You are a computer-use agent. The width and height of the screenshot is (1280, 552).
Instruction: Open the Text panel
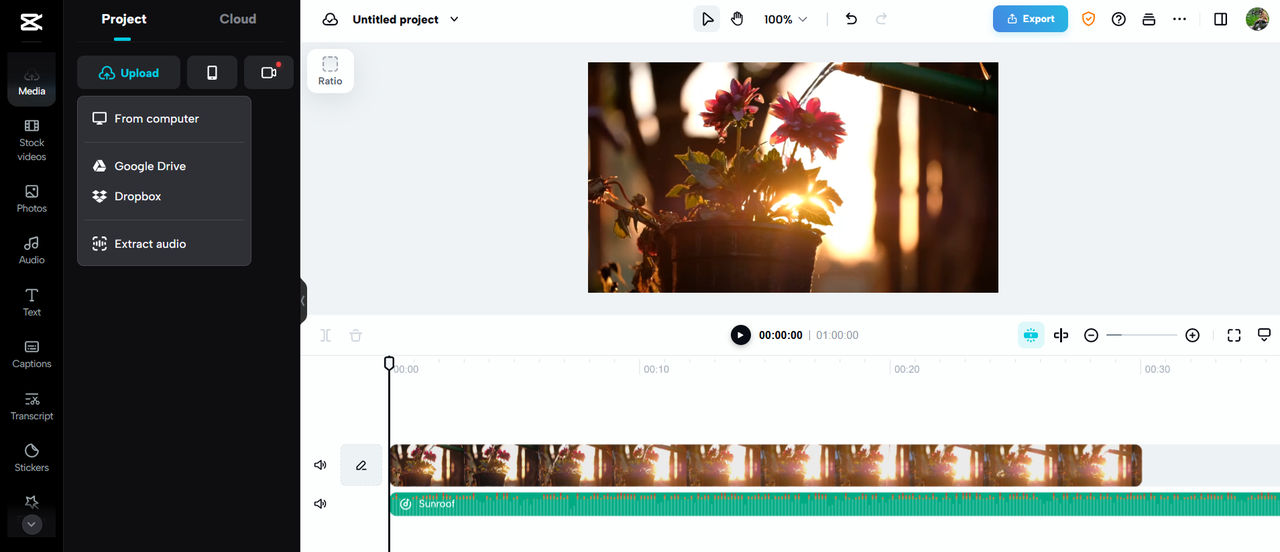pyautogui.click(x=31, y=302)
